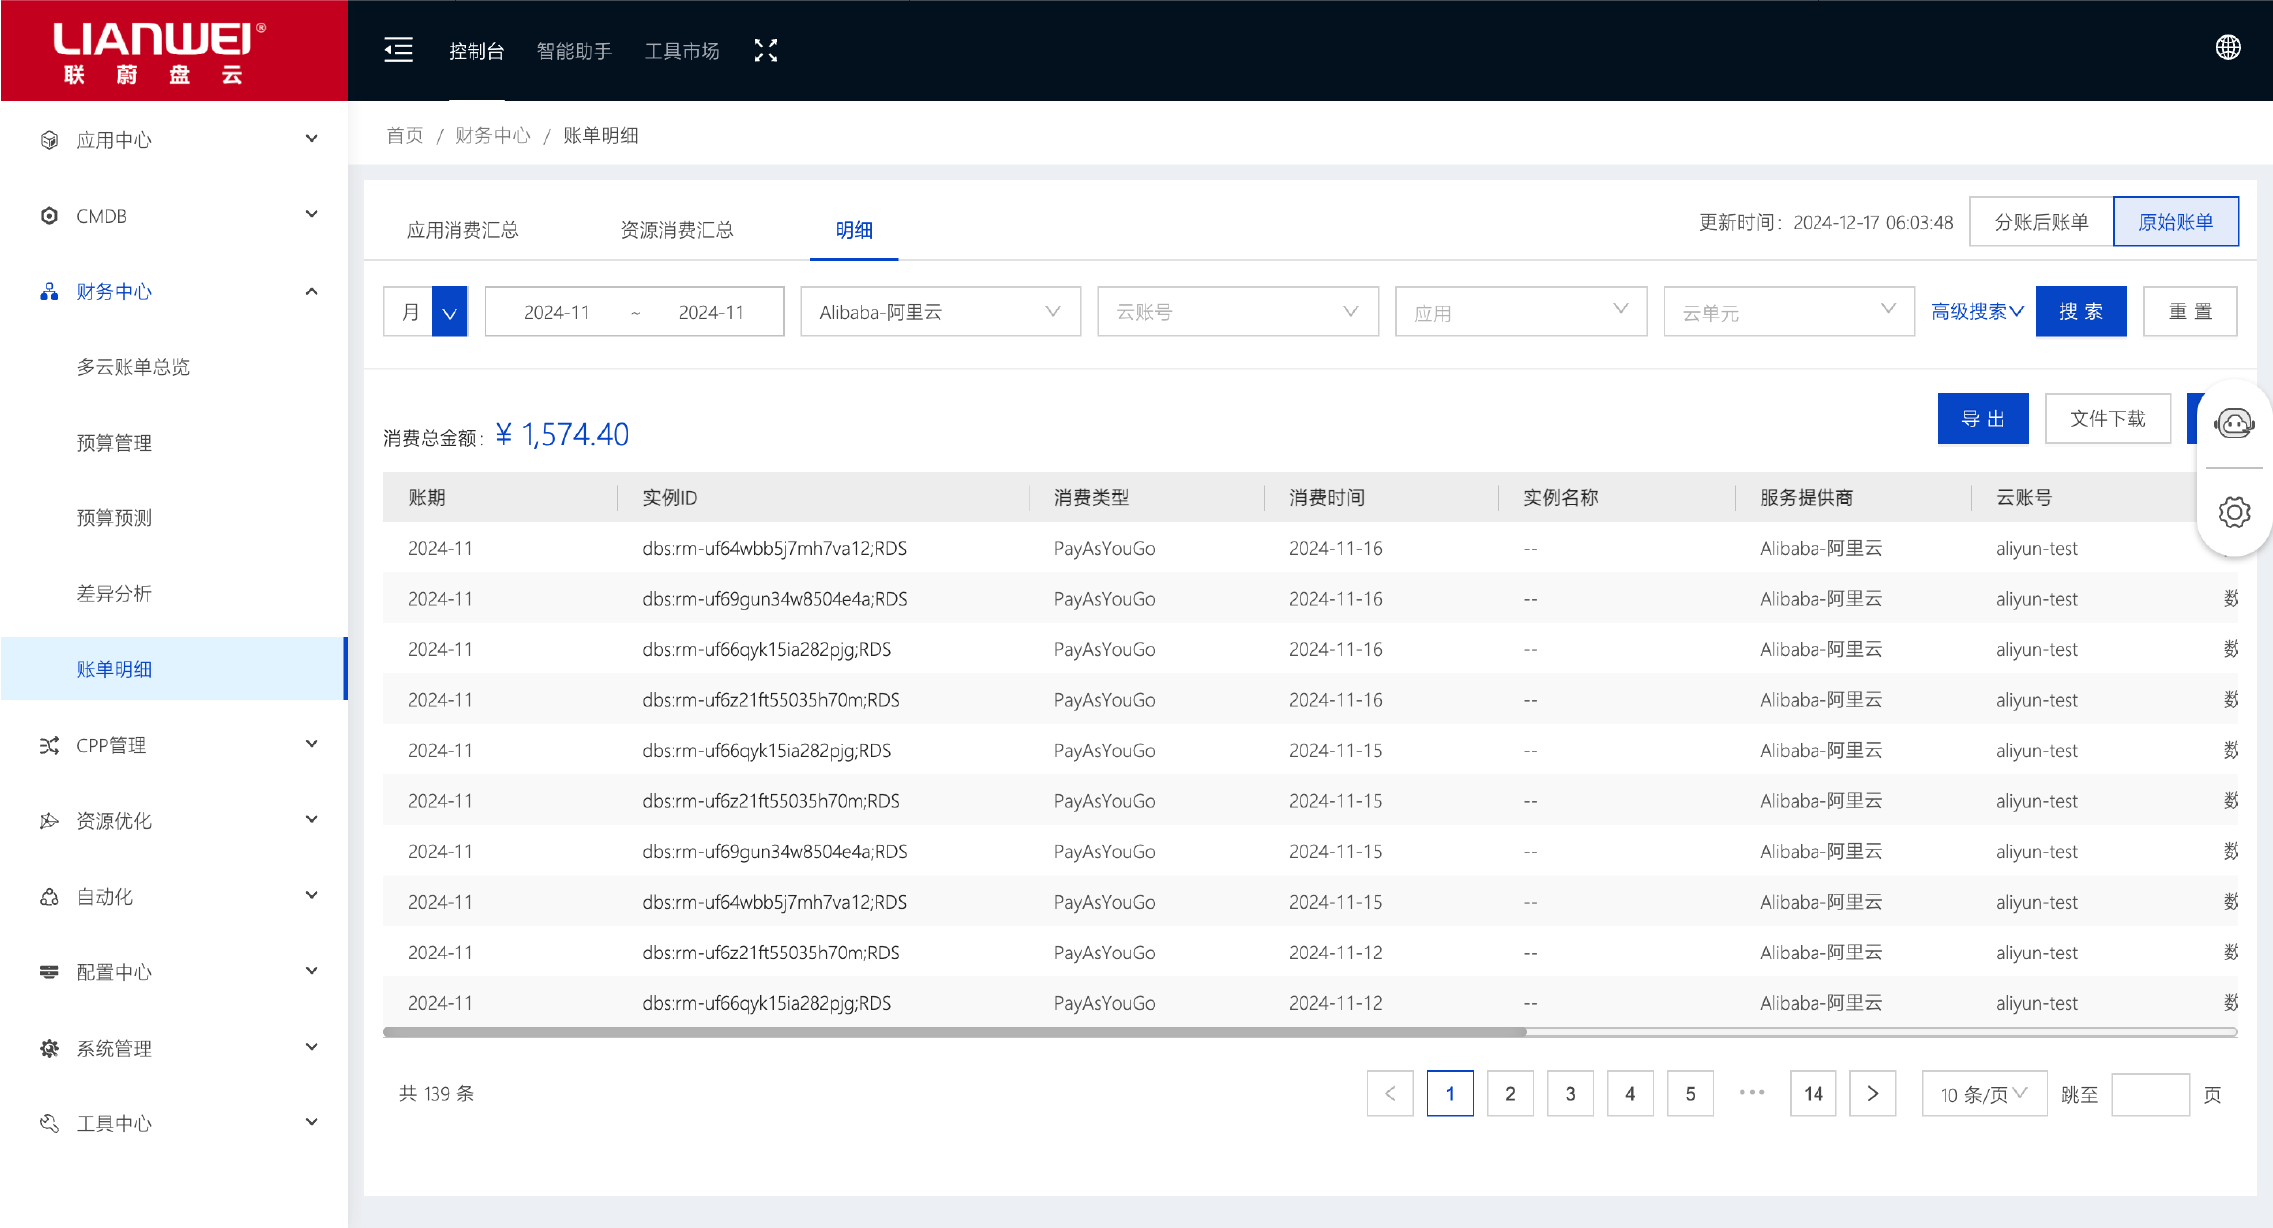This screenshot has width=2273, height=1228.
Task: Click the CPP管理 shuffle icon
Action: point(49,745)
